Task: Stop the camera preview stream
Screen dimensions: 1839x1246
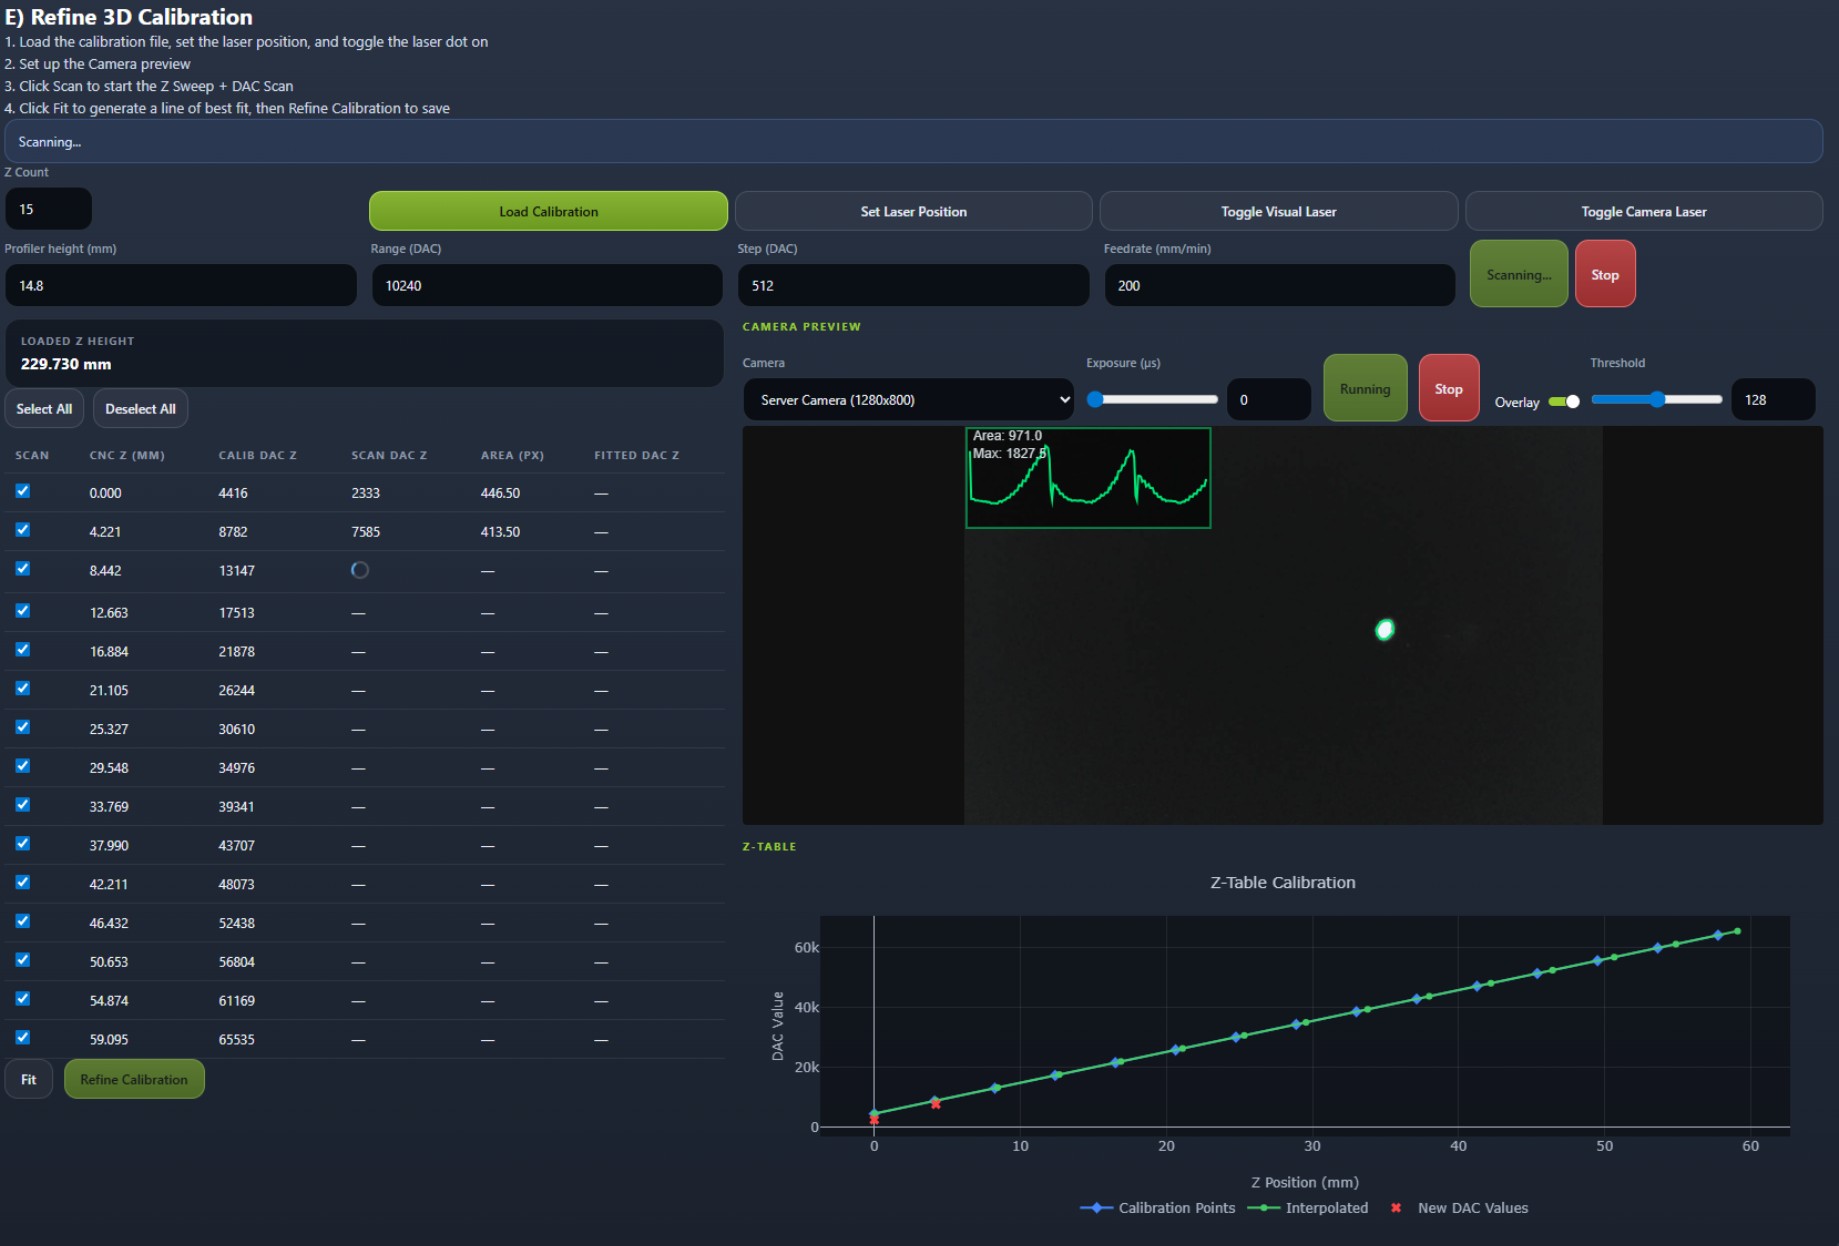Action: pos(1448,388)
